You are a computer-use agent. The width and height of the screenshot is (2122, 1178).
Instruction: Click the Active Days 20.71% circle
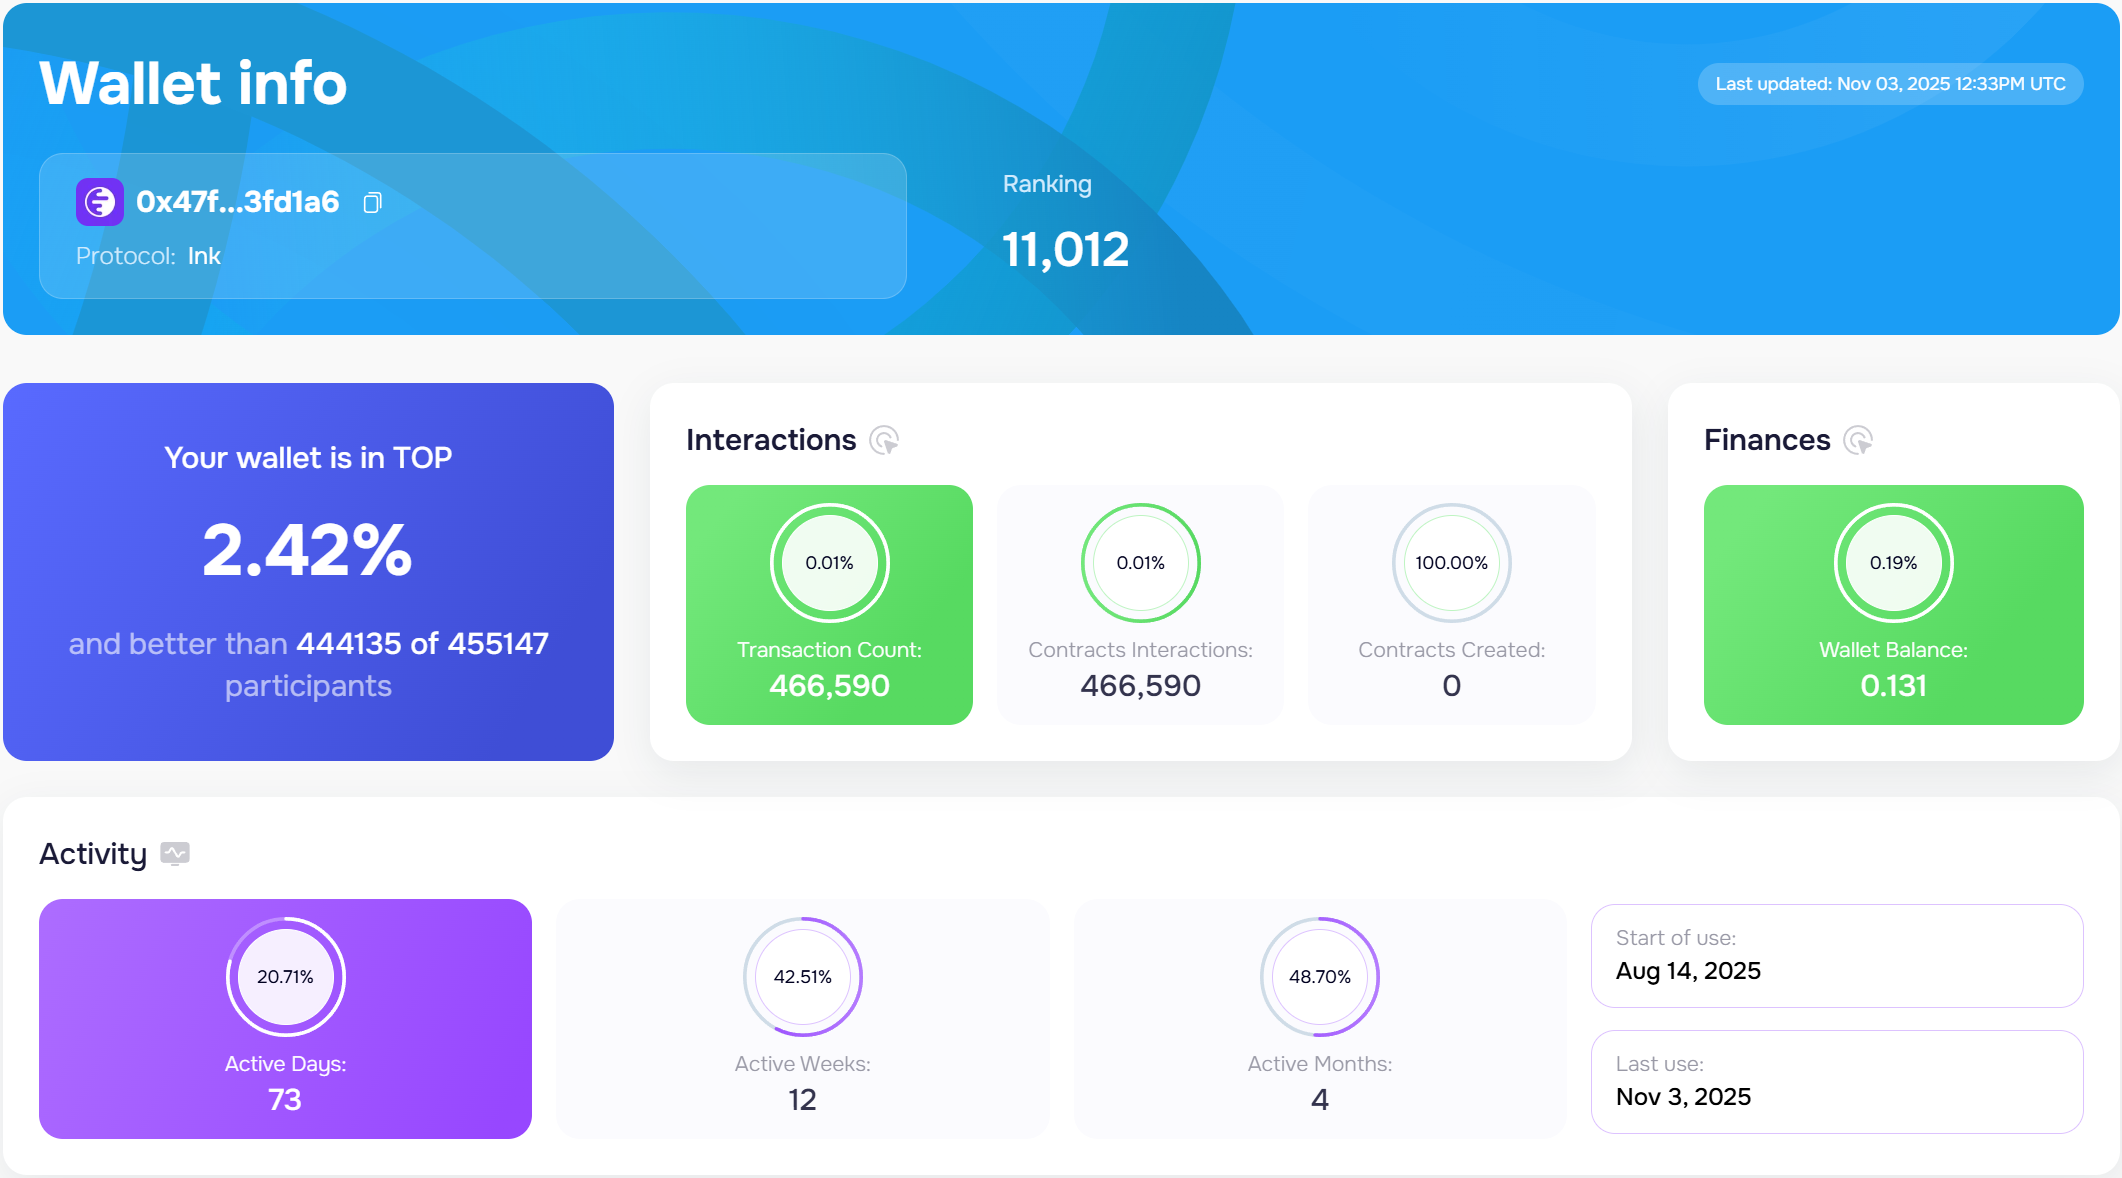[285, 977]
